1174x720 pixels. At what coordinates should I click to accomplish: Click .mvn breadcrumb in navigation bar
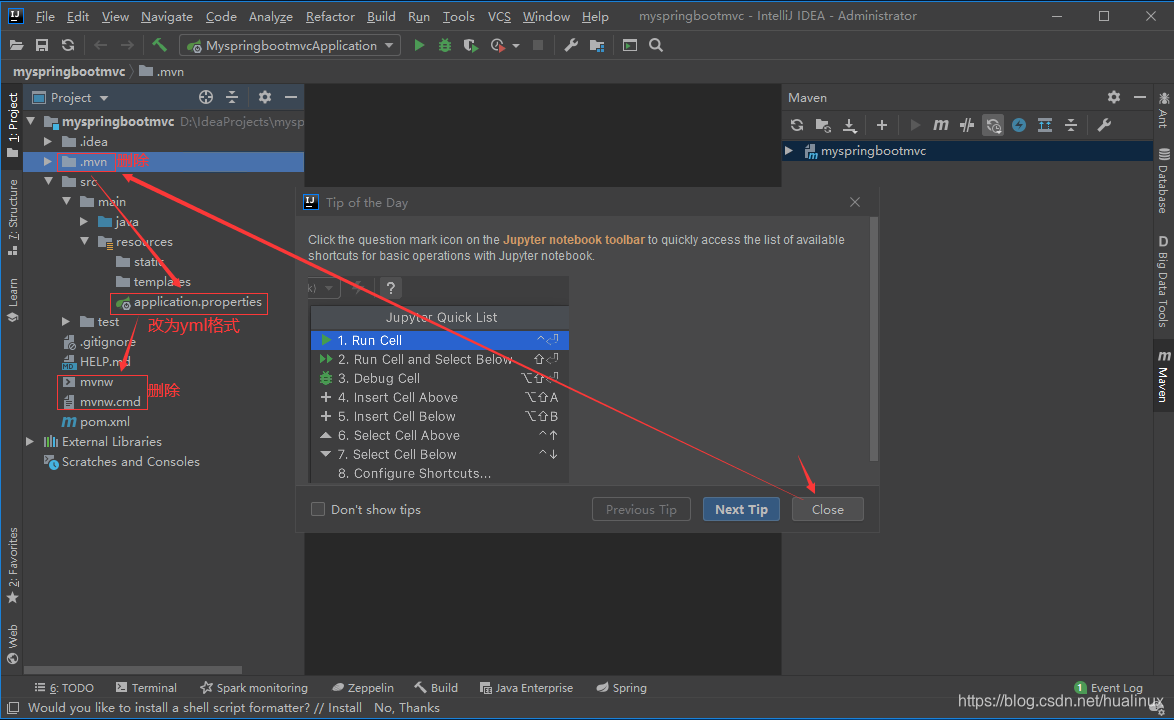tap(162, 72)
